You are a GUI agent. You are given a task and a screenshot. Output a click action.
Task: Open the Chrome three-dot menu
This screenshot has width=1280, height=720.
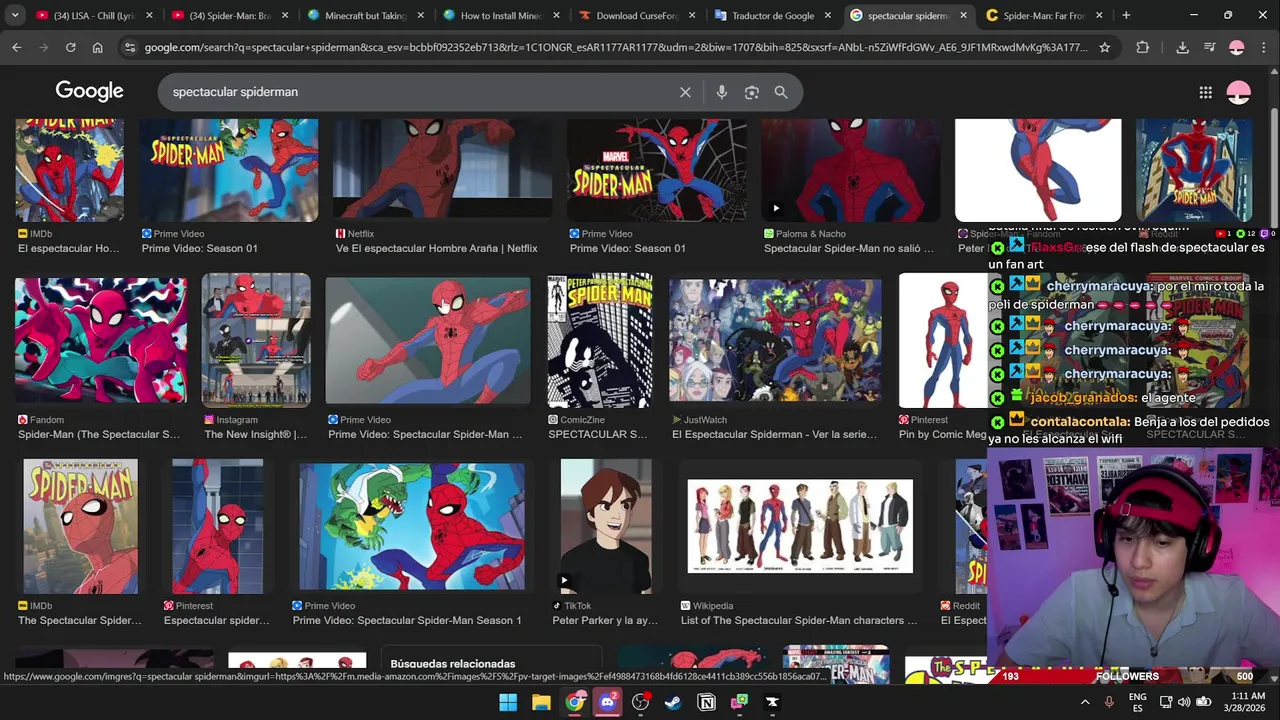[x=1263, y=47]
